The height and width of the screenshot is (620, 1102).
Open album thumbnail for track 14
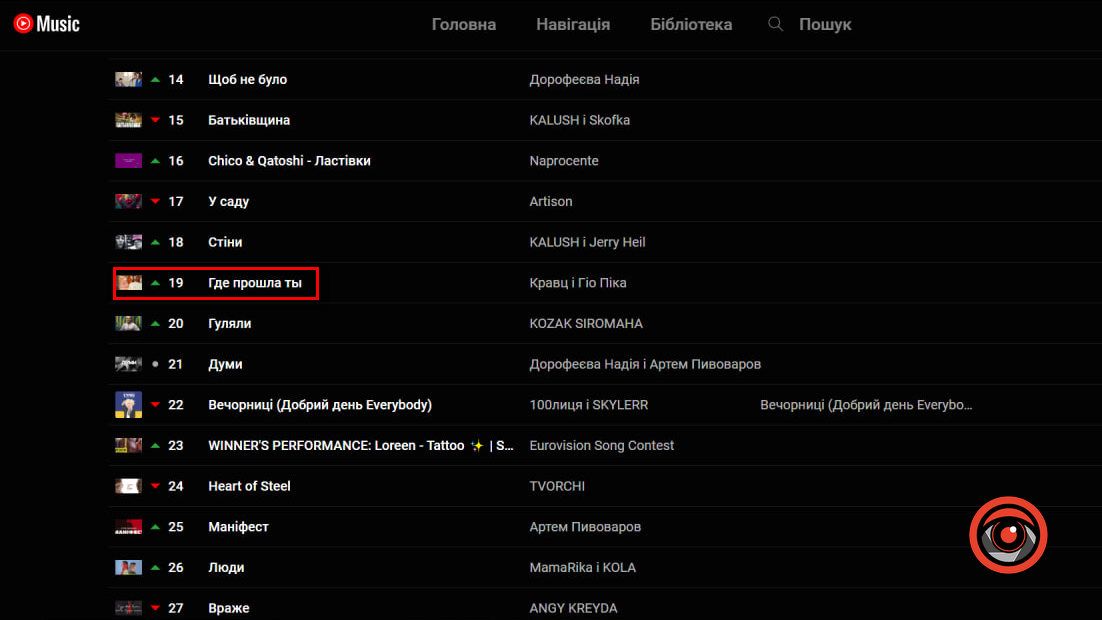tap(128, 80)
